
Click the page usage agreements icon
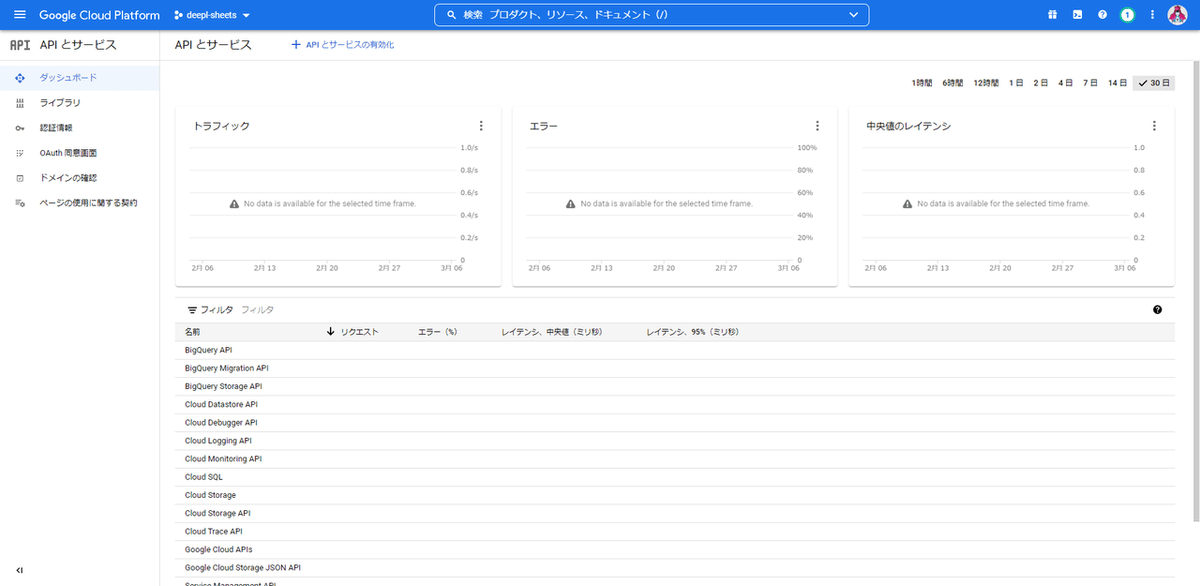pyautogui.click(x=20, y=203)
